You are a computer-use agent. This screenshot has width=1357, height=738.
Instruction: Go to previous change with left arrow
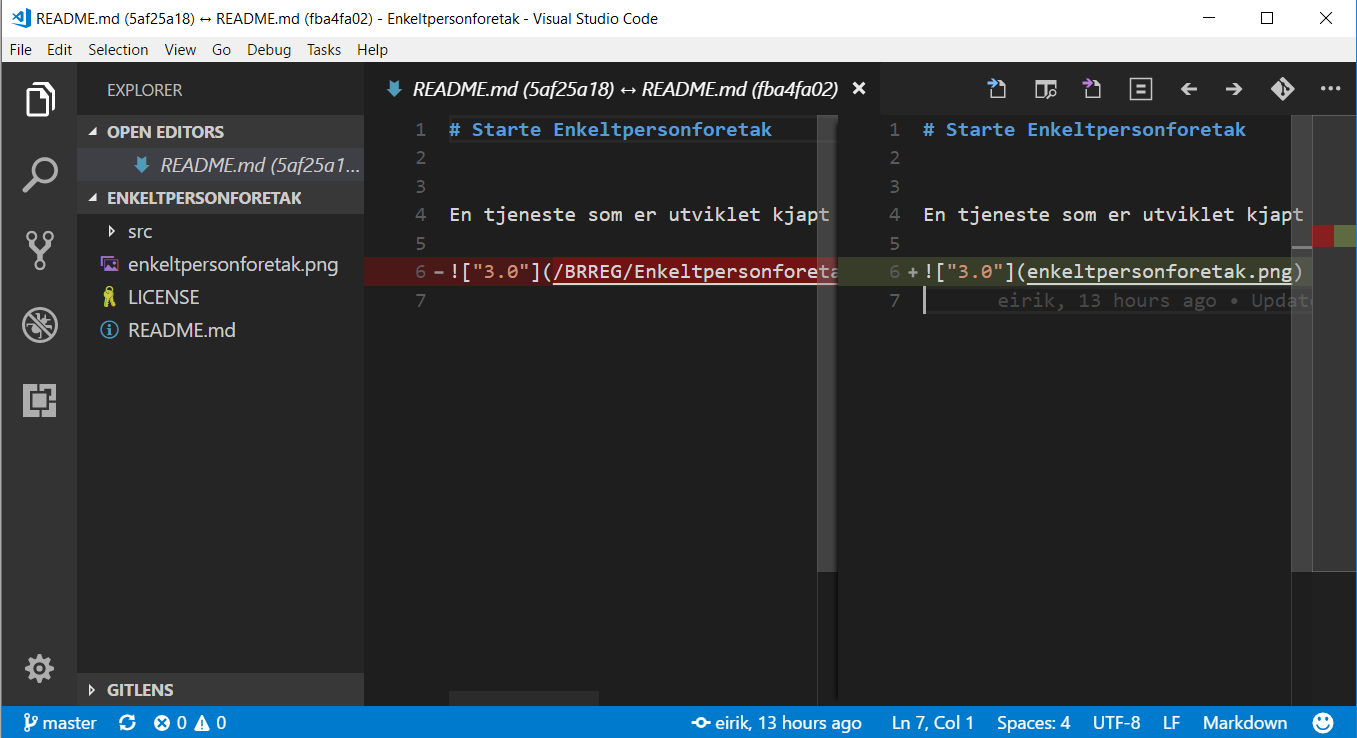(1188, 89)
